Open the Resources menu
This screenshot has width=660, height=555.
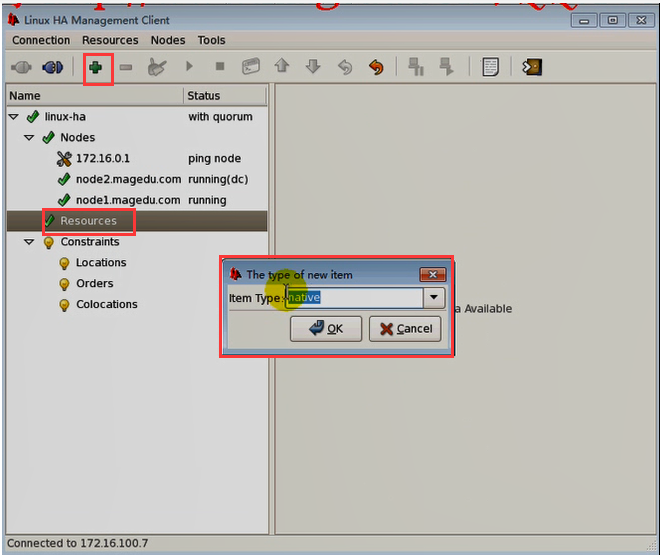coord(110,40)
